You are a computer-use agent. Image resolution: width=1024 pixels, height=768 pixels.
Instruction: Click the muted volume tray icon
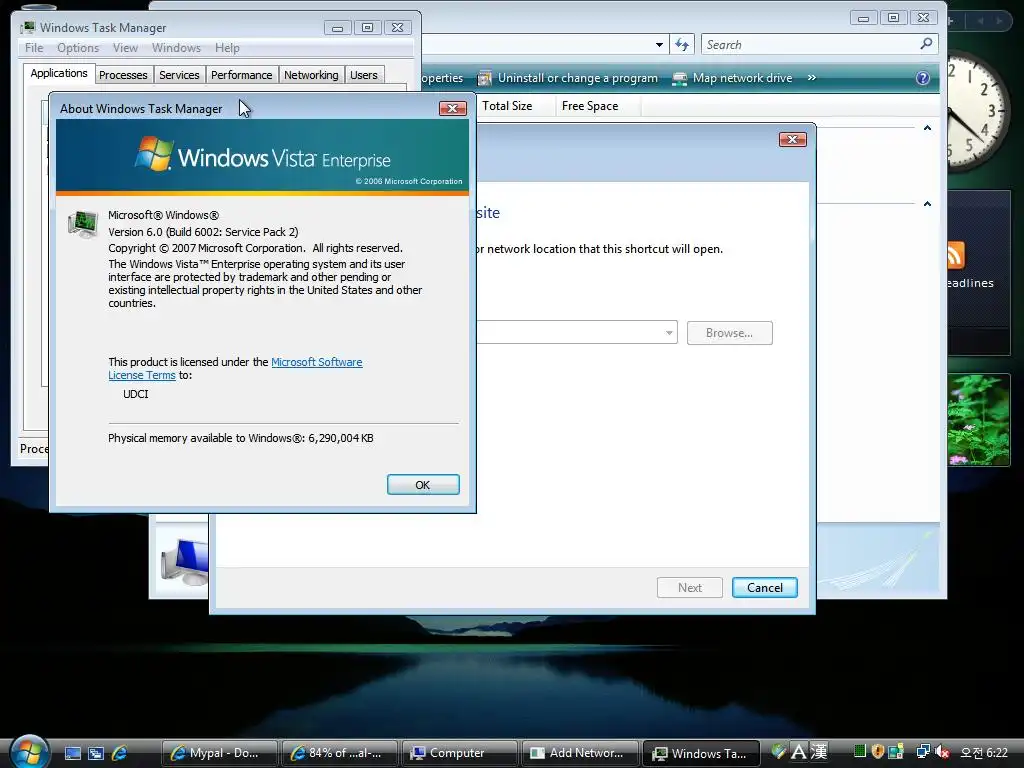942,752
